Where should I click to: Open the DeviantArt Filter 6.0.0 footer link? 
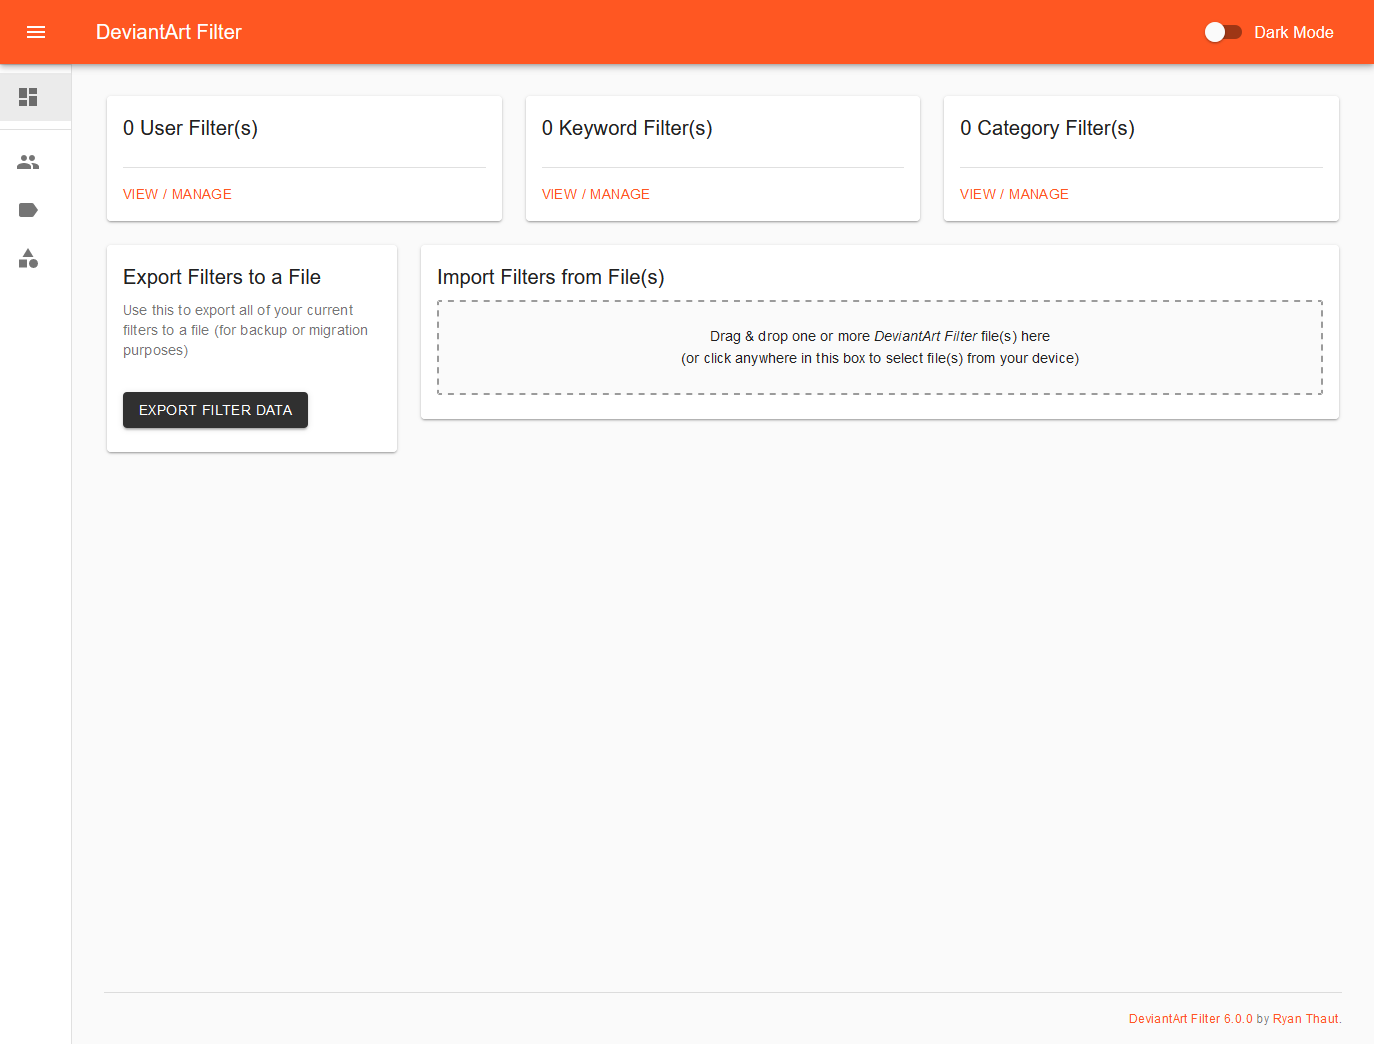pyautogui.click(x=1190, y=1019)
